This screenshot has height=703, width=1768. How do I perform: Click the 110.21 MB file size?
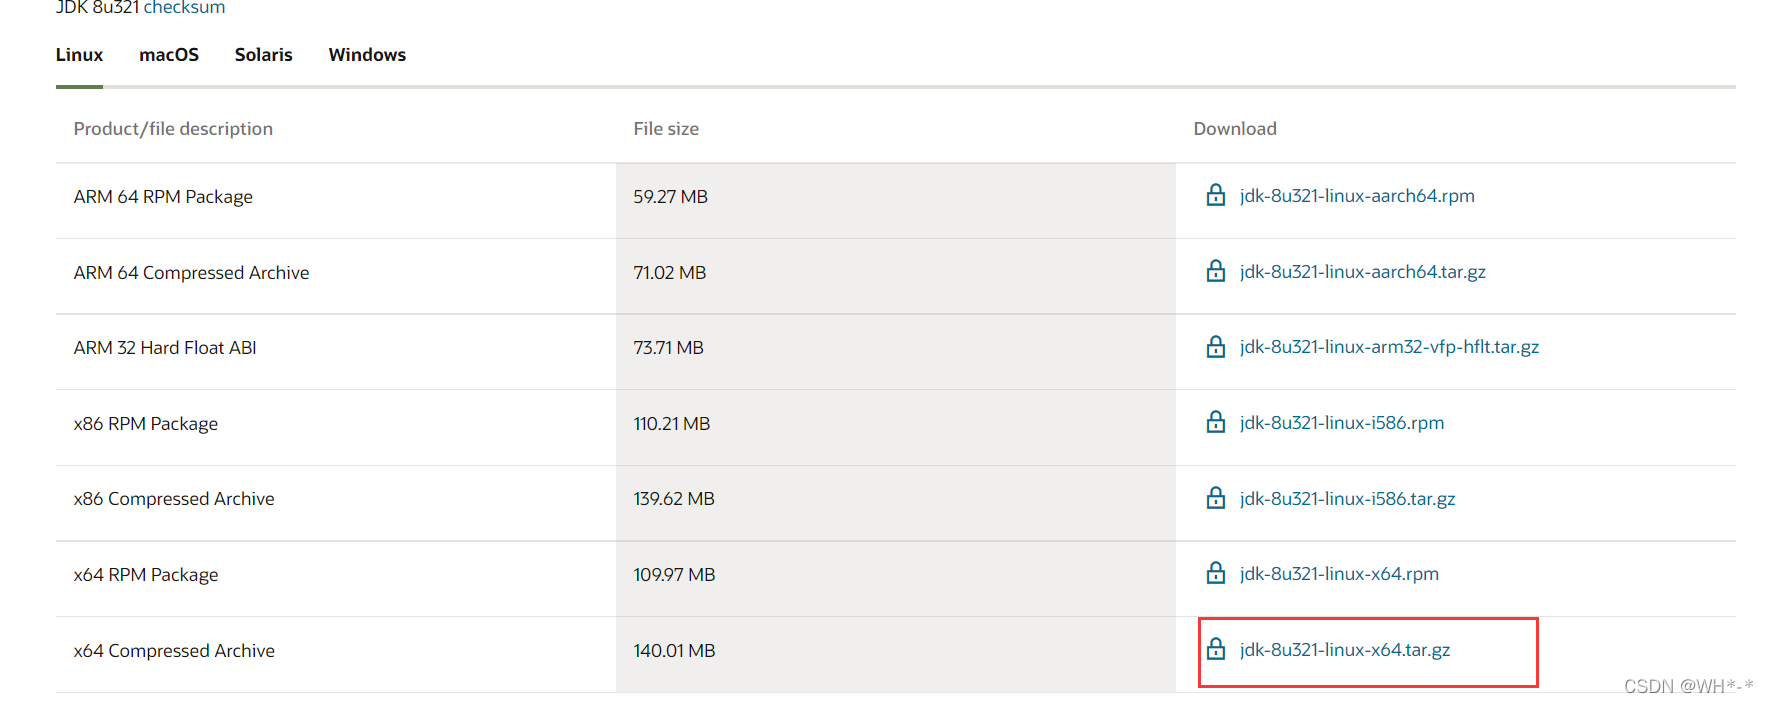coord(671,424)
